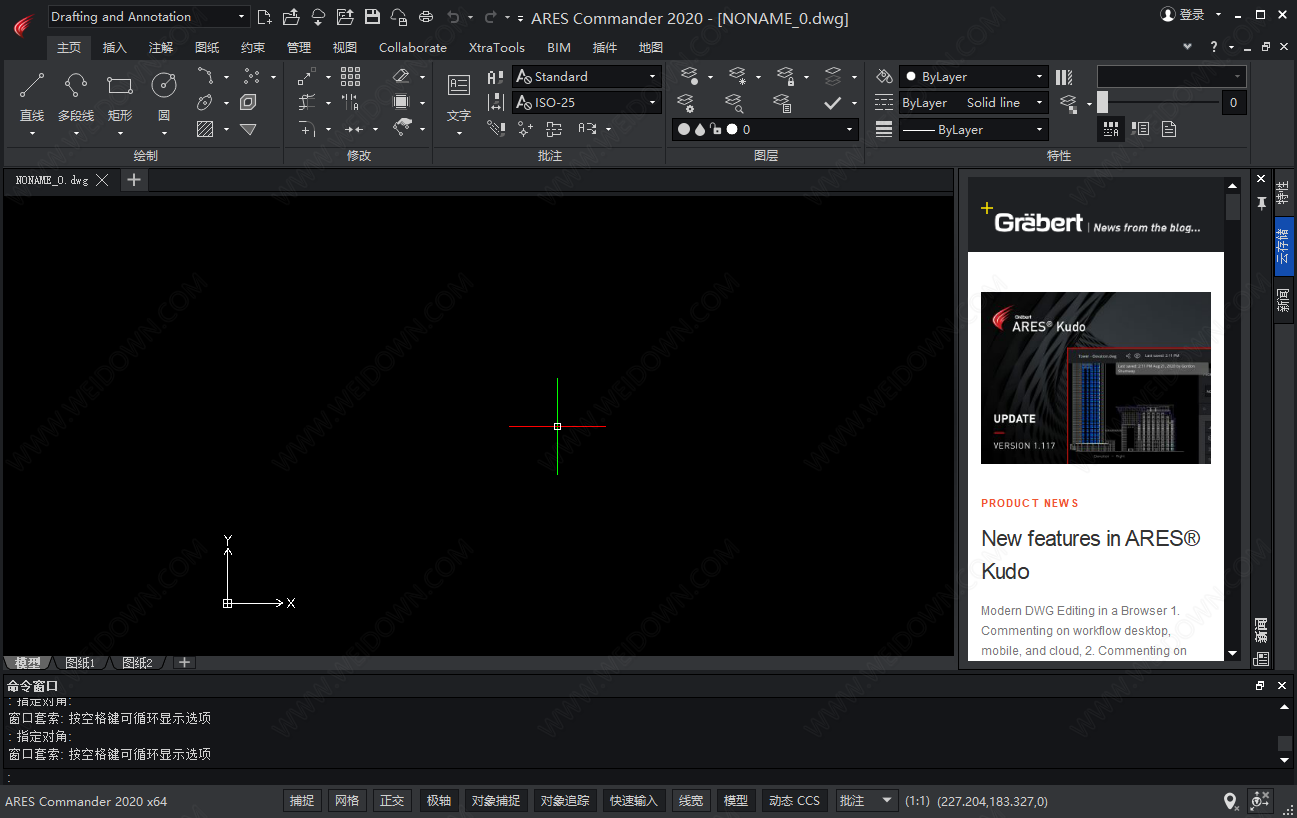Viewport: 1297px width, 818px height.
Task: Click the transparency value field showing 0
Action: pos(1234,102)
